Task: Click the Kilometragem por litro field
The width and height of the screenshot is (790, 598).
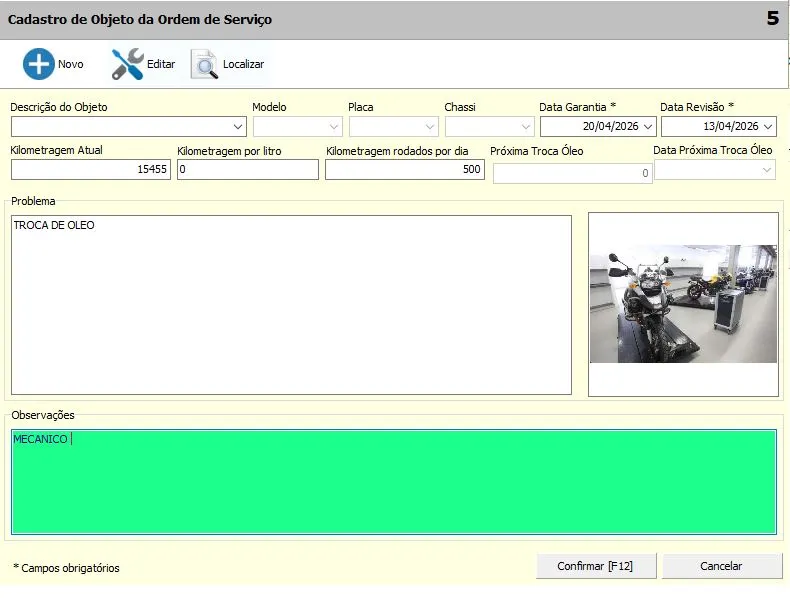Action: [248, 169]
